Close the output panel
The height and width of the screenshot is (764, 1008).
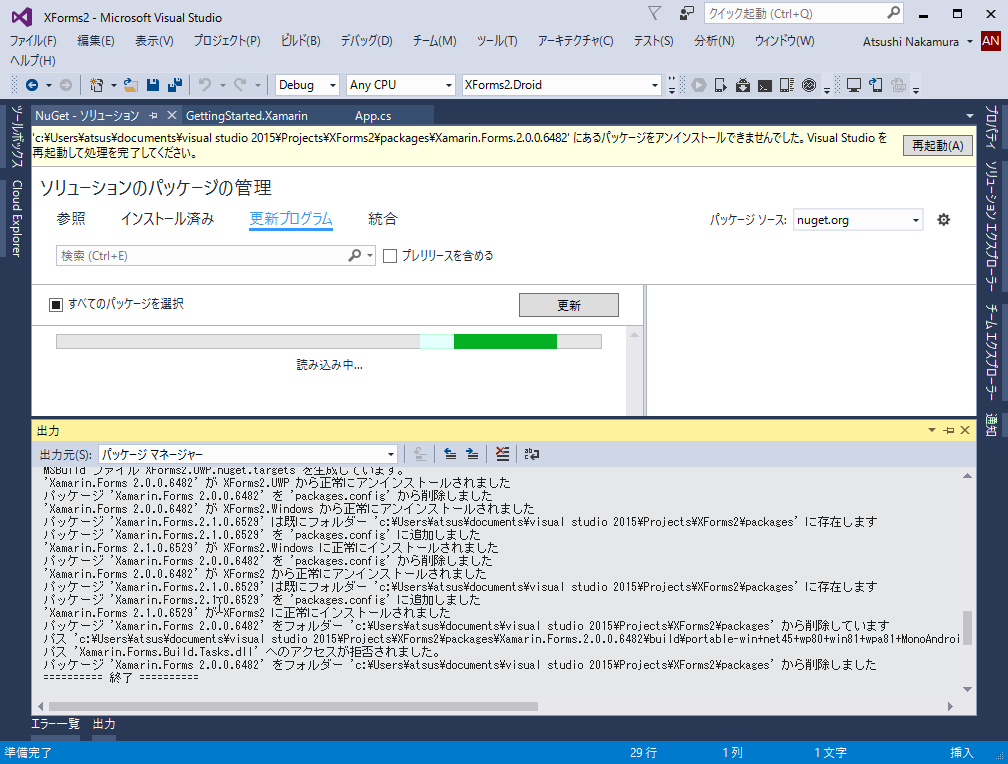(965, 430)
